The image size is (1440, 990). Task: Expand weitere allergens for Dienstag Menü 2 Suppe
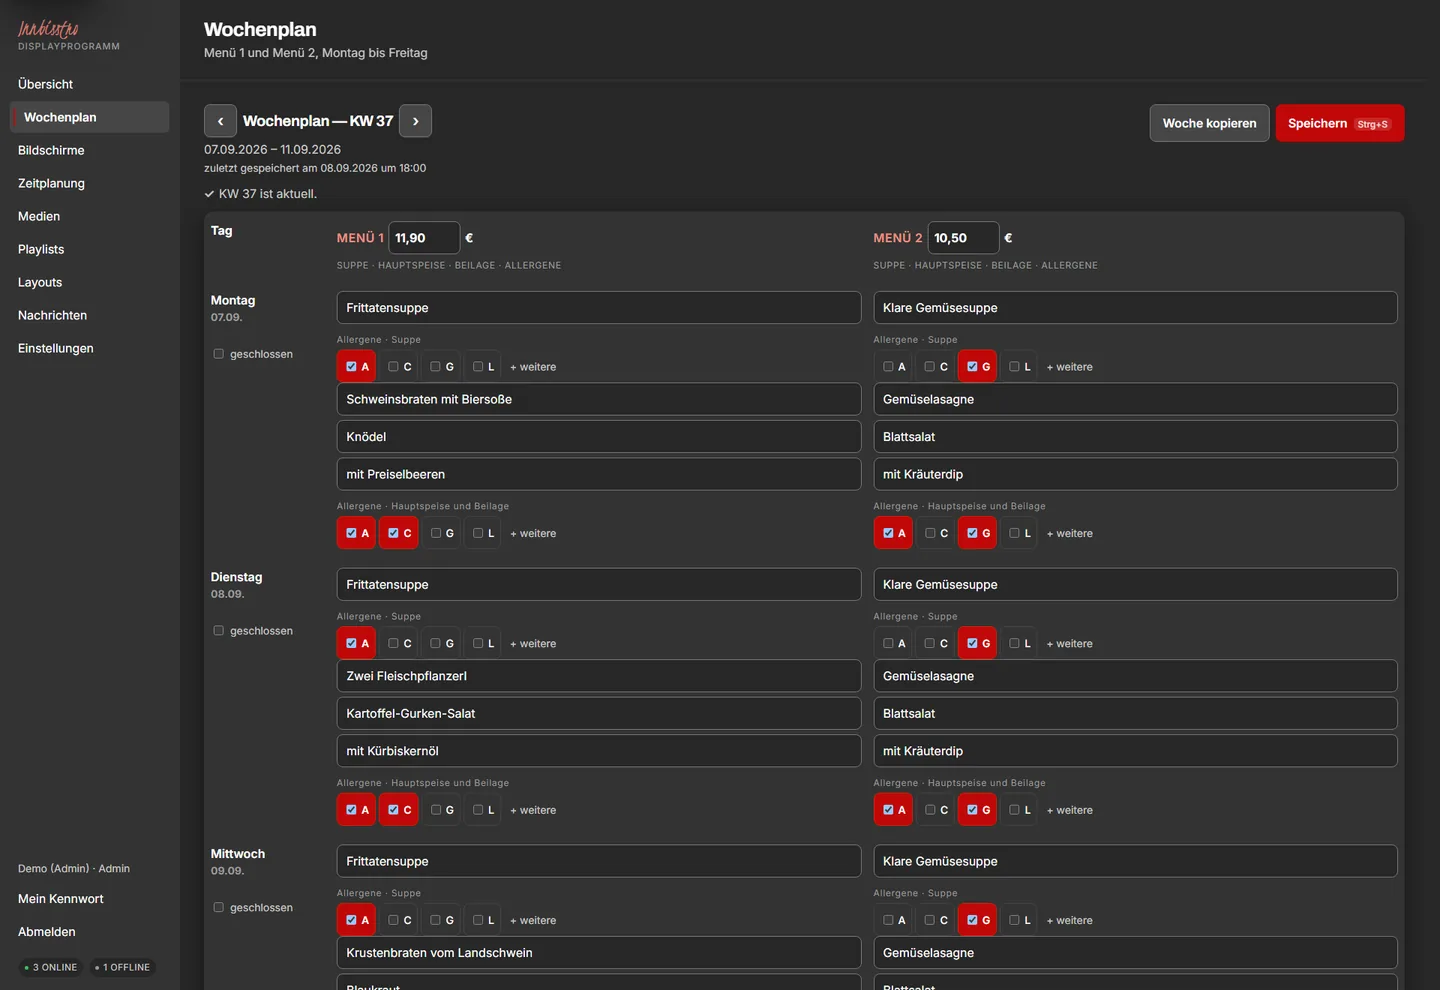point(1069,644)
